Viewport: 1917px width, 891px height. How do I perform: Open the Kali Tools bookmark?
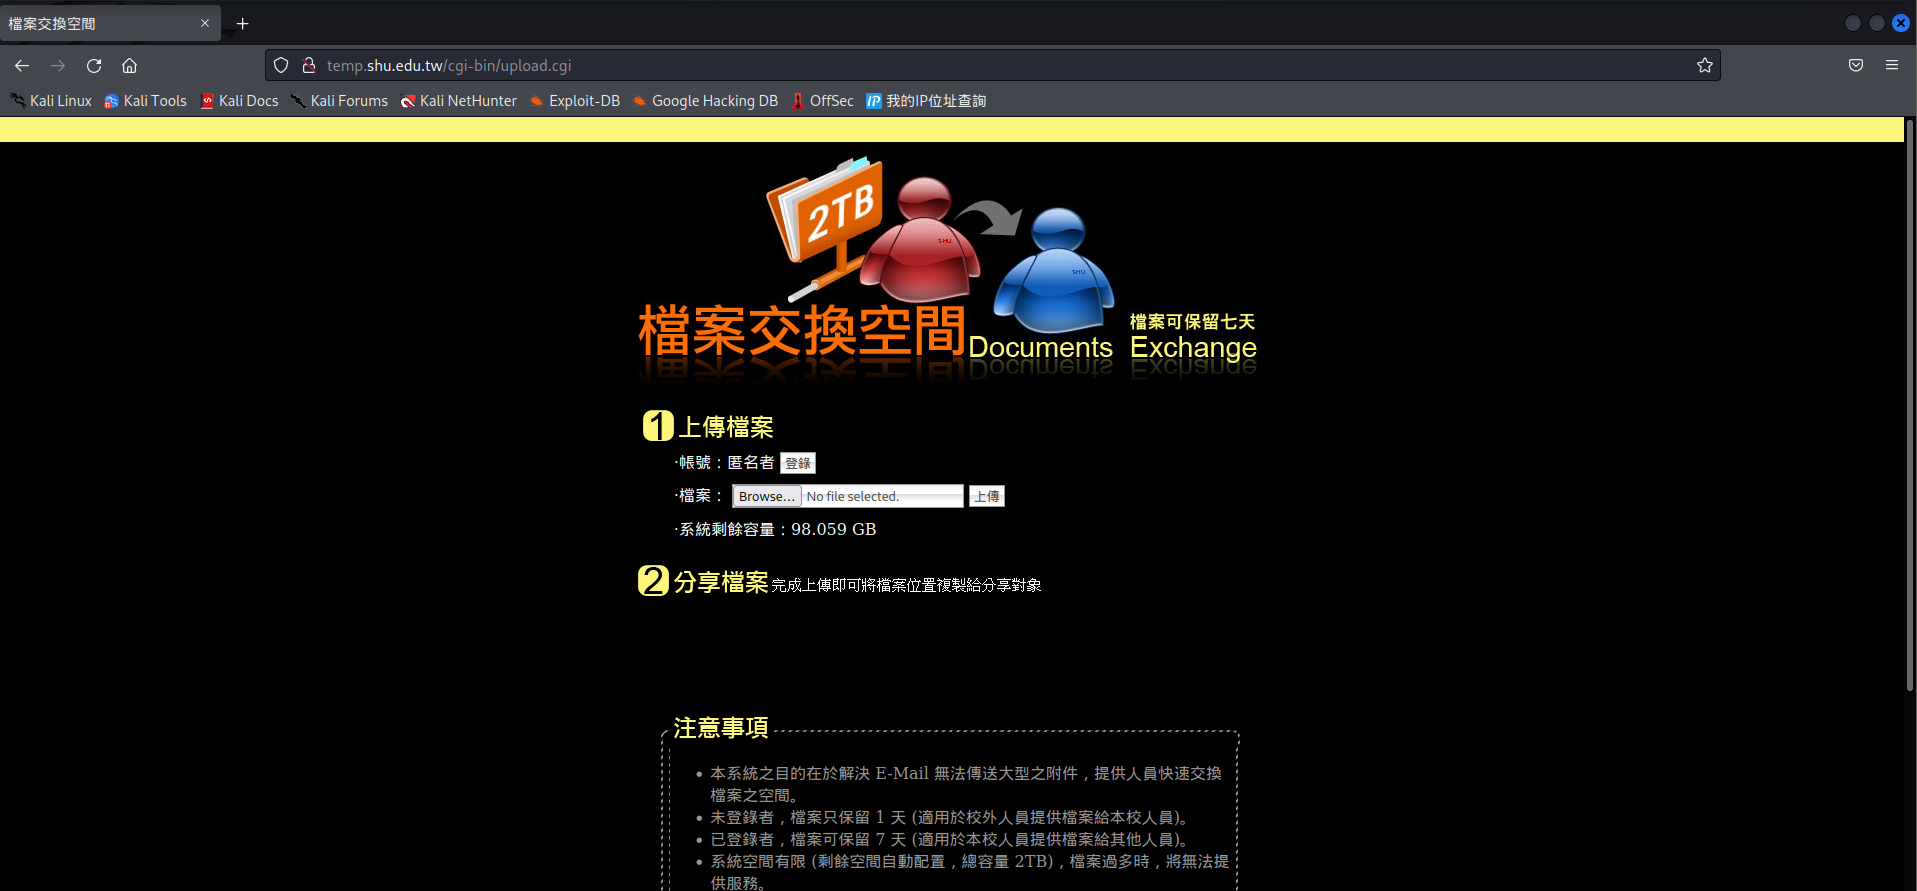click(x=145, y=101)
